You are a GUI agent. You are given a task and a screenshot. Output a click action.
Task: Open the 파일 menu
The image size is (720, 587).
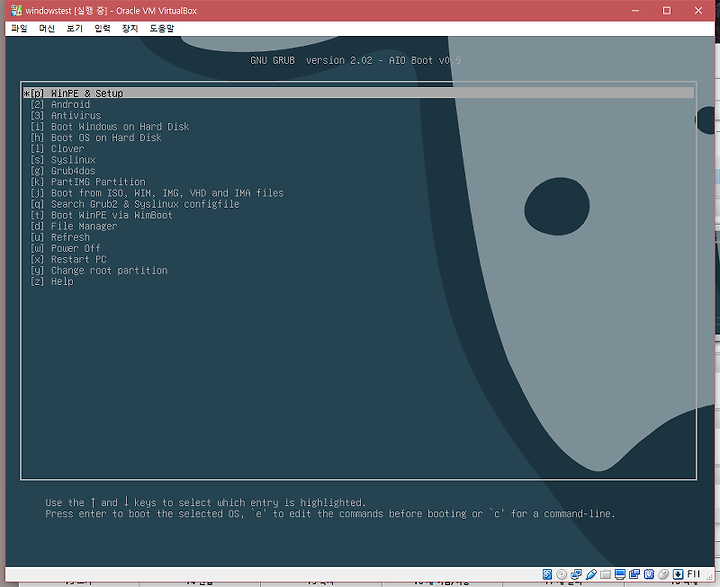tap(19, 28)
